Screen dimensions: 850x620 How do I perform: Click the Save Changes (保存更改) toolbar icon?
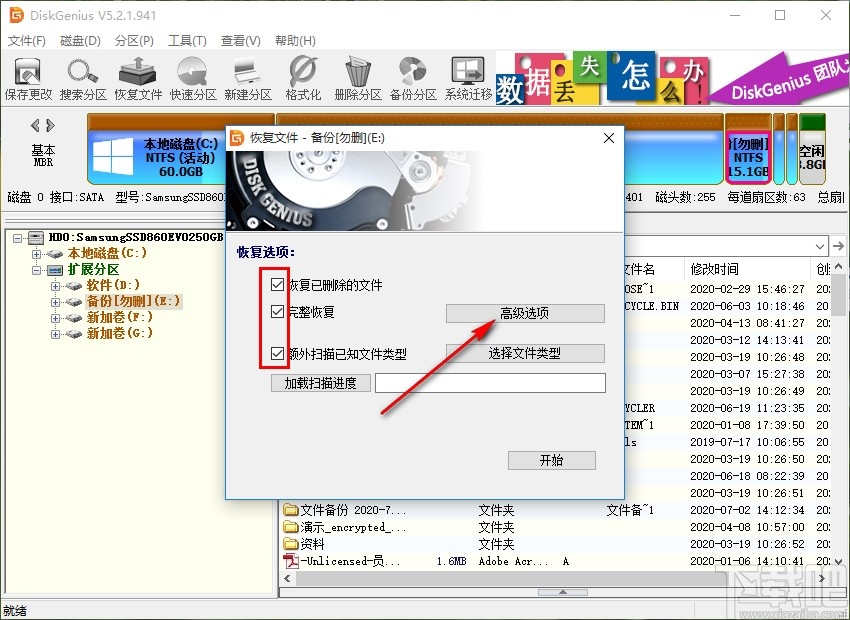pyautogui.click(x=28, y=79)
